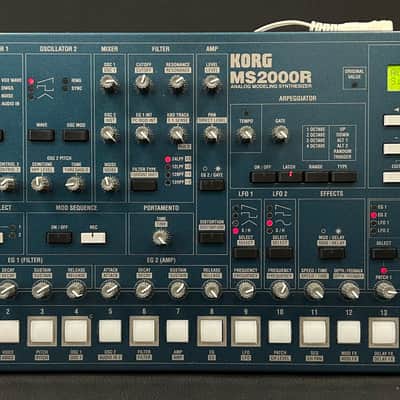Select step button 7 Amp
The image size is (400, 400).
coord(178,331)
